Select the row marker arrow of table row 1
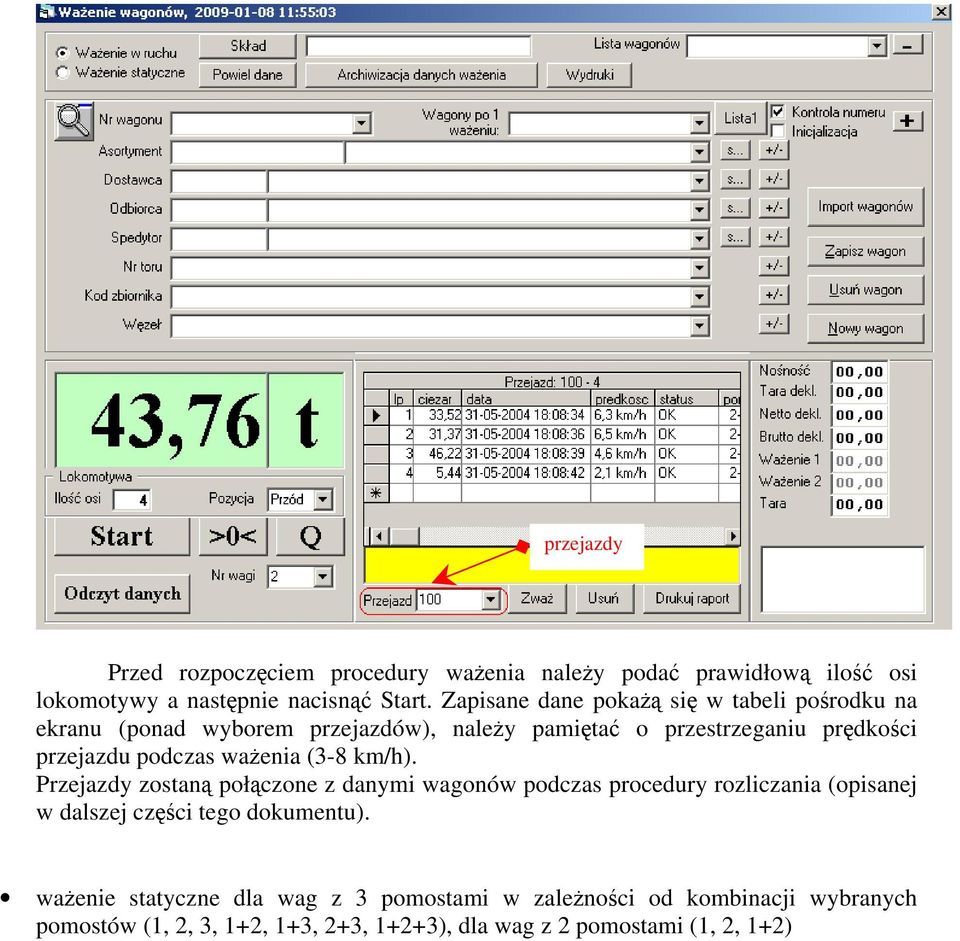The height and width of the screenshot is (941, 960). click(376, 416)
